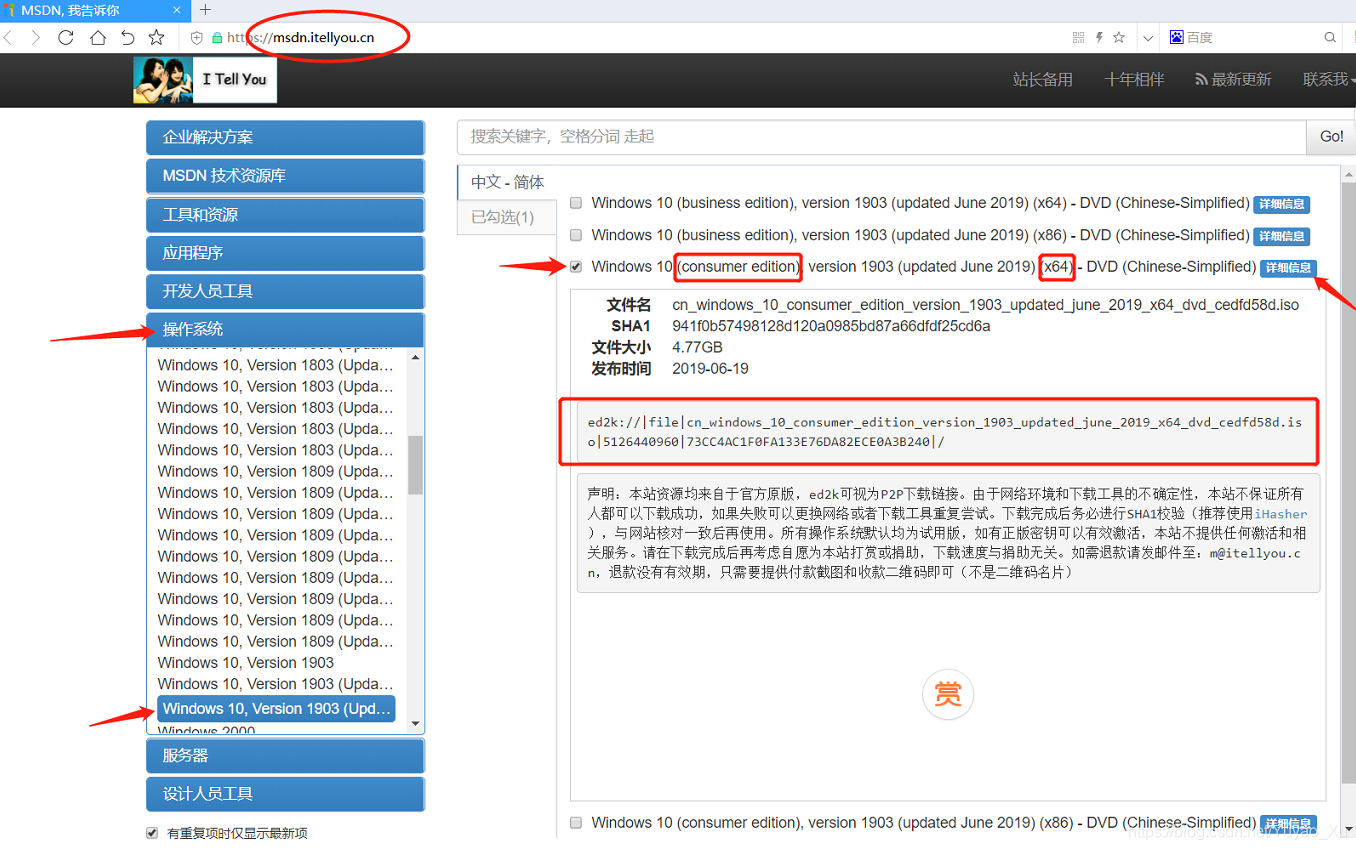Expand the 开发人员工具 category
Viewport: 1356px width, 850px height.
tap(285, 291)
